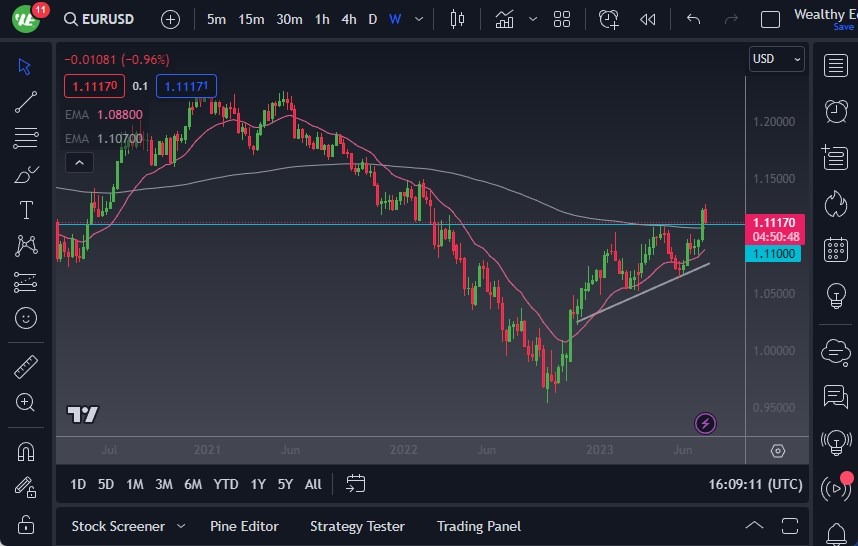Select the YTD date range button
This screenshot has width=858, height=546.
coord(226,484)
